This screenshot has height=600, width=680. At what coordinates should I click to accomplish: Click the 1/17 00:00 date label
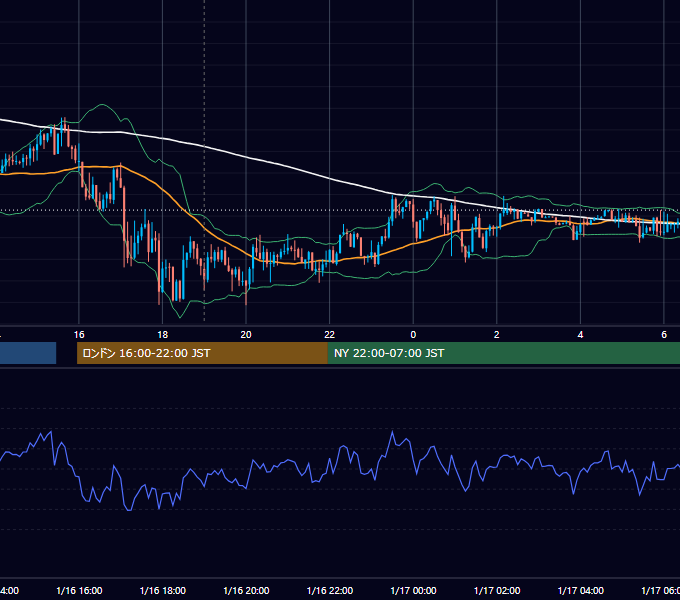tap(413, 591)
